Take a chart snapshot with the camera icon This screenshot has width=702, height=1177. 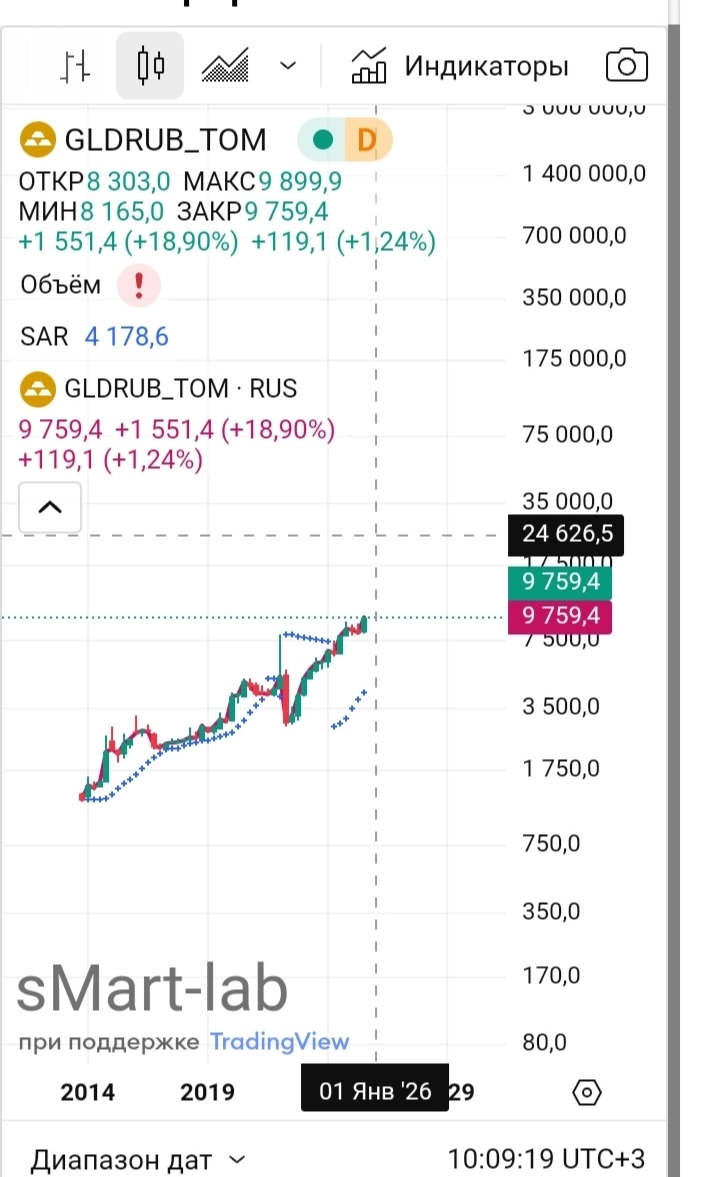(x=627, y=65)
